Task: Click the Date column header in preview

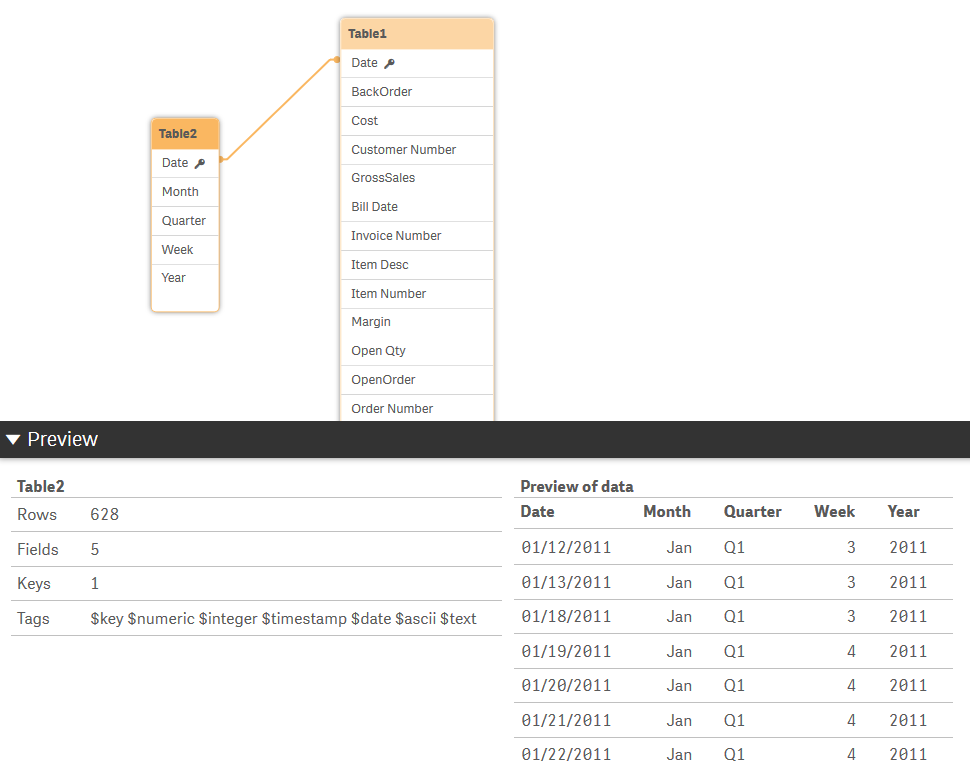Action: click(x=537, y=512)
